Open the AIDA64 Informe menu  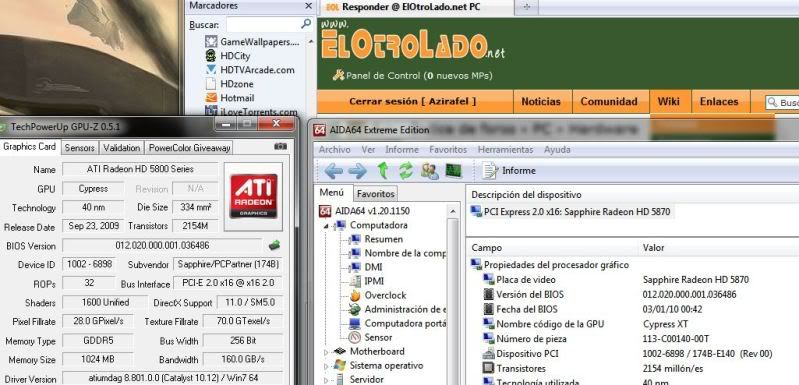coord(402,150)
